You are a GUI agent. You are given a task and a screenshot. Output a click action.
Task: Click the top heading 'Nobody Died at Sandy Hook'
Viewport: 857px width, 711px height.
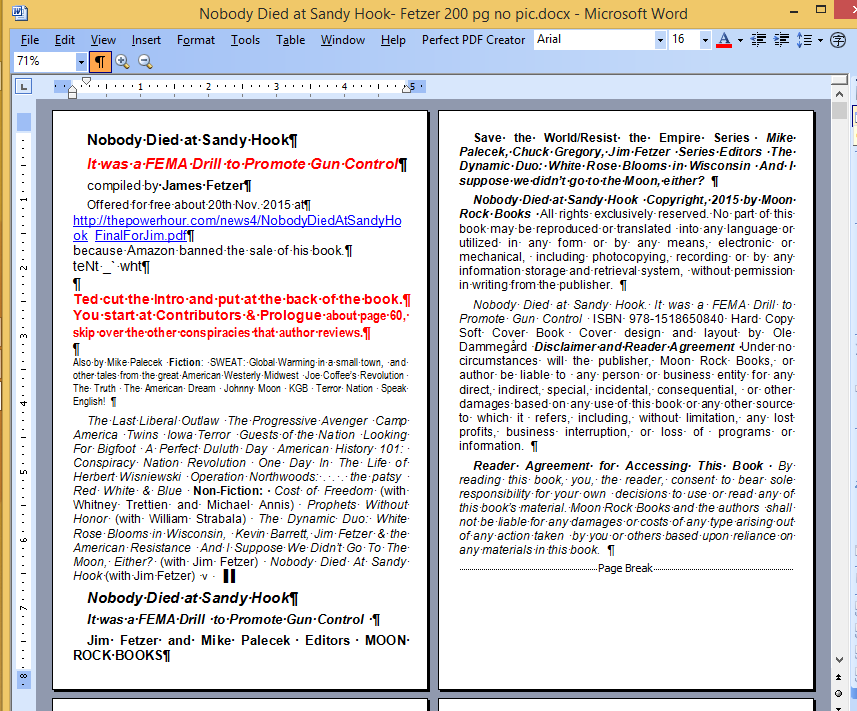(x=188, y=140)
